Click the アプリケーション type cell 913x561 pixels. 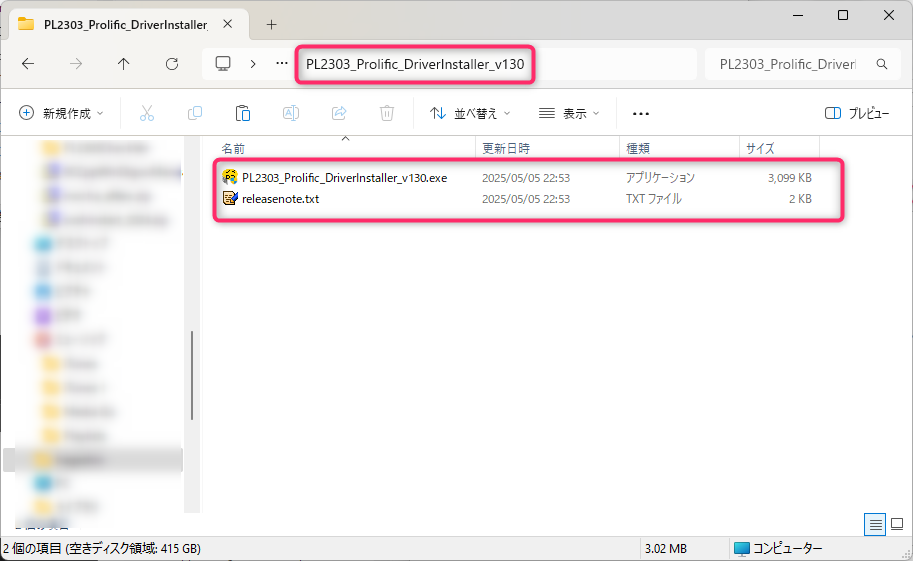[660, 178]
